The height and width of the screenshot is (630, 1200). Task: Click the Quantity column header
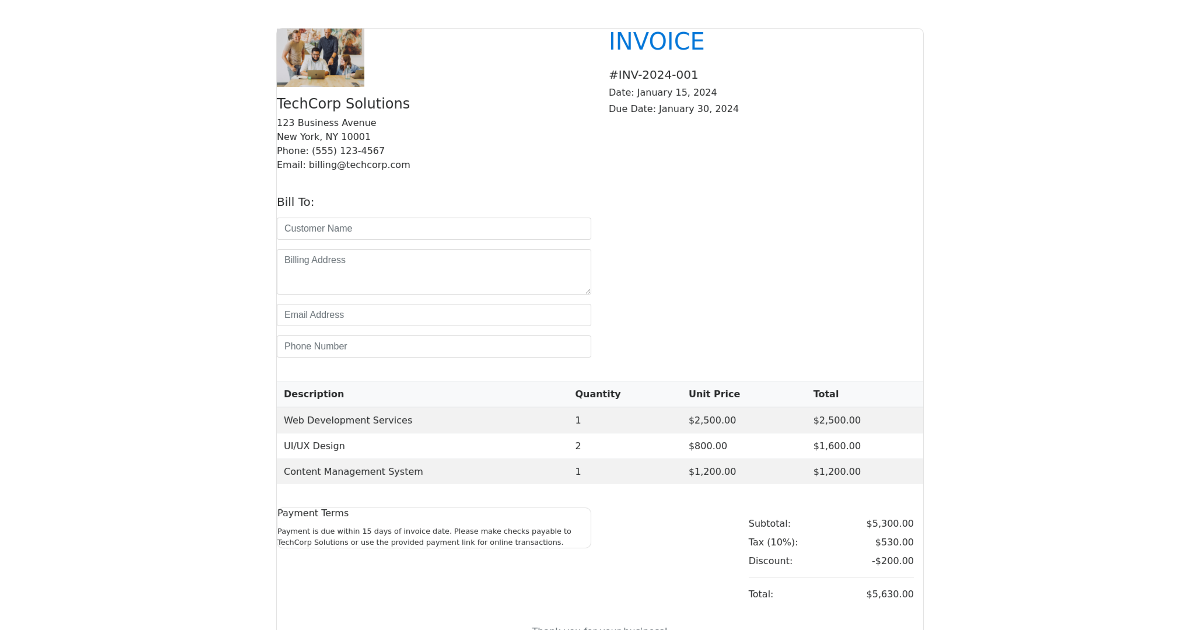coord(597,394)
